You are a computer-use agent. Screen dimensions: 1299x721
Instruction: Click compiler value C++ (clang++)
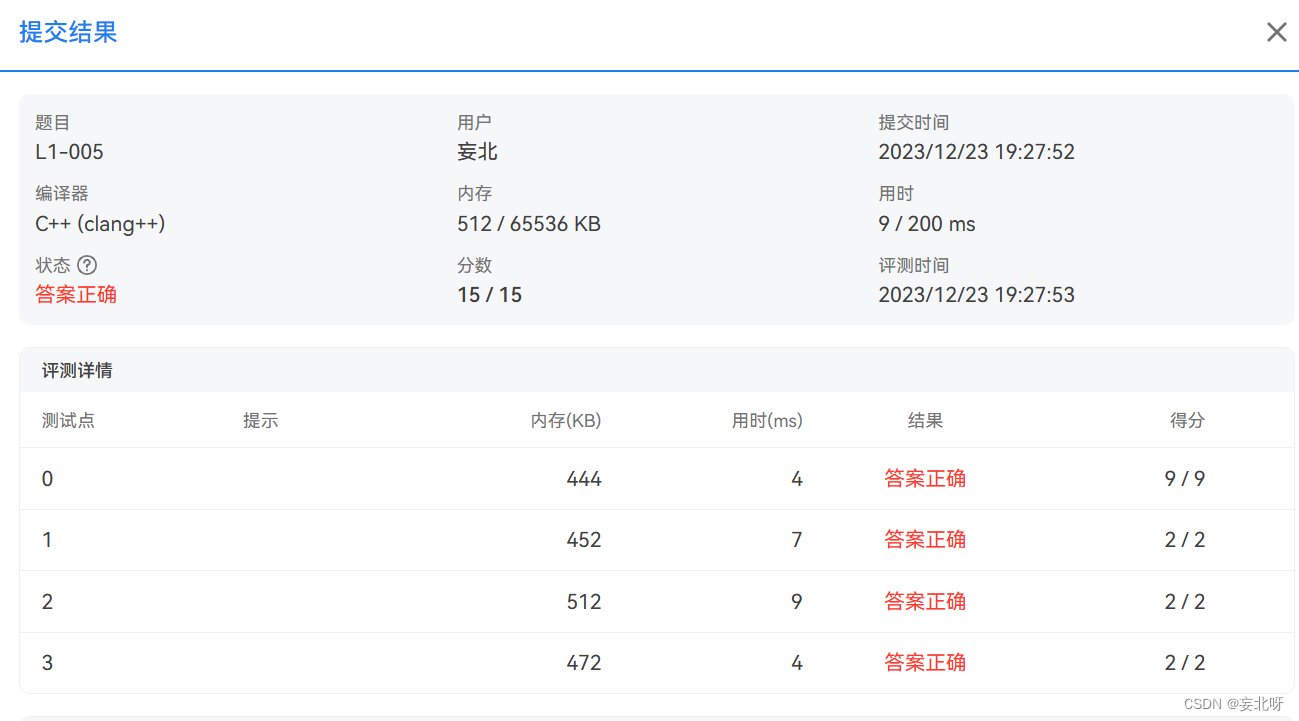click(x=100, y=224)
